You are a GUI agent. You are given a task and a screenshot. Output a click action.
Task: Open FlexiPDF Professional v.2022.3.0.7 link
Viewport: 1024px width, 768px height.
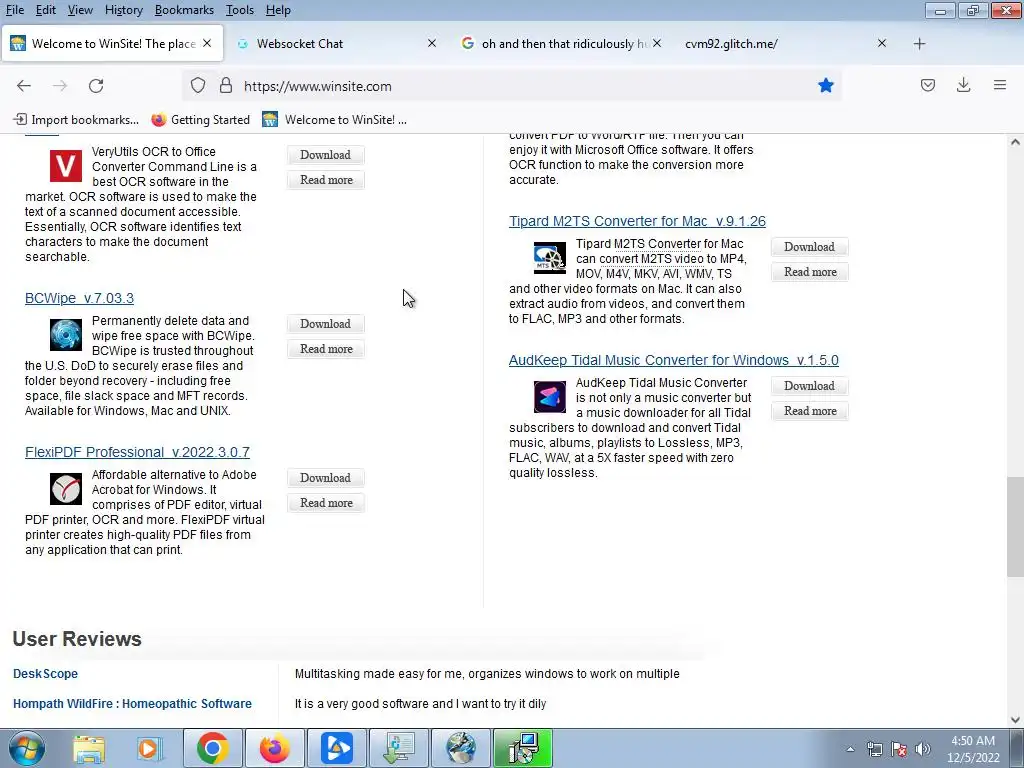click(137, 452)
